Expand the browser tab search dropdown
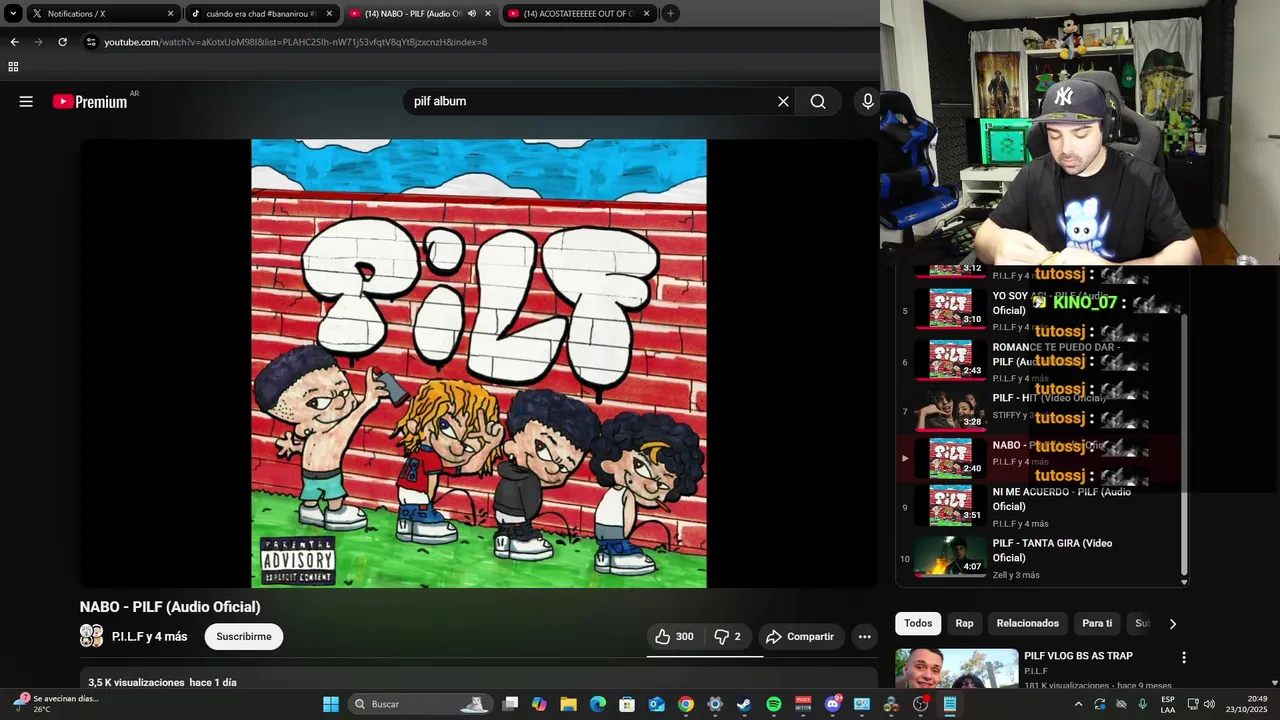The width and height of the screenshot is (1280, 720). pos(13,13)
